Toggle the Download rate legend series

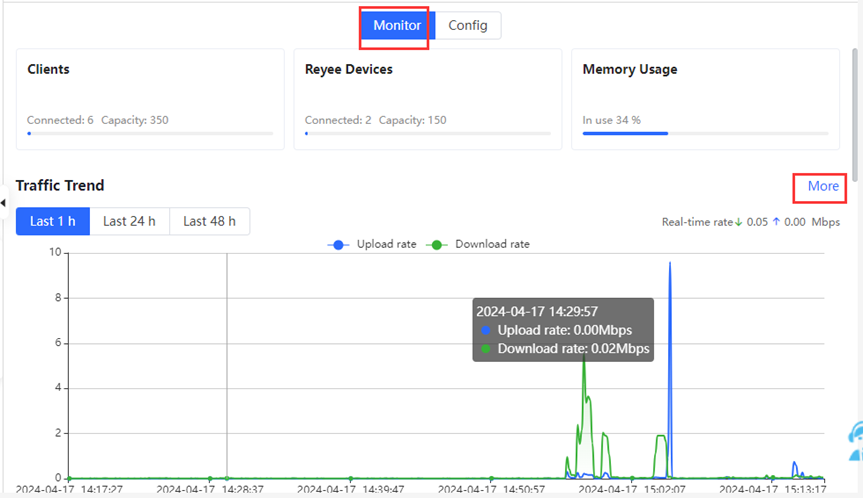478,244
